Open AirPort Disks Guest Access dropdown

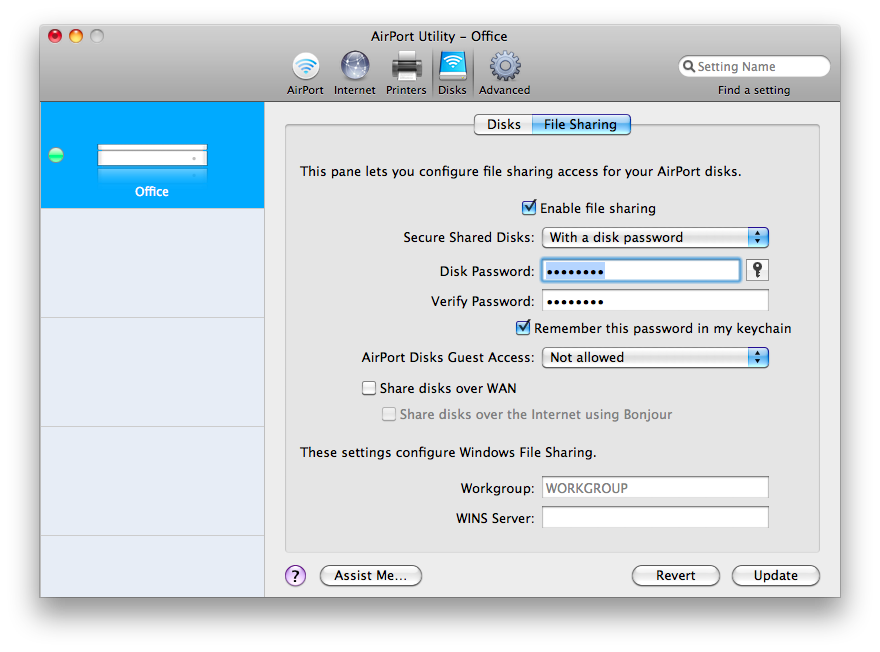655,357
